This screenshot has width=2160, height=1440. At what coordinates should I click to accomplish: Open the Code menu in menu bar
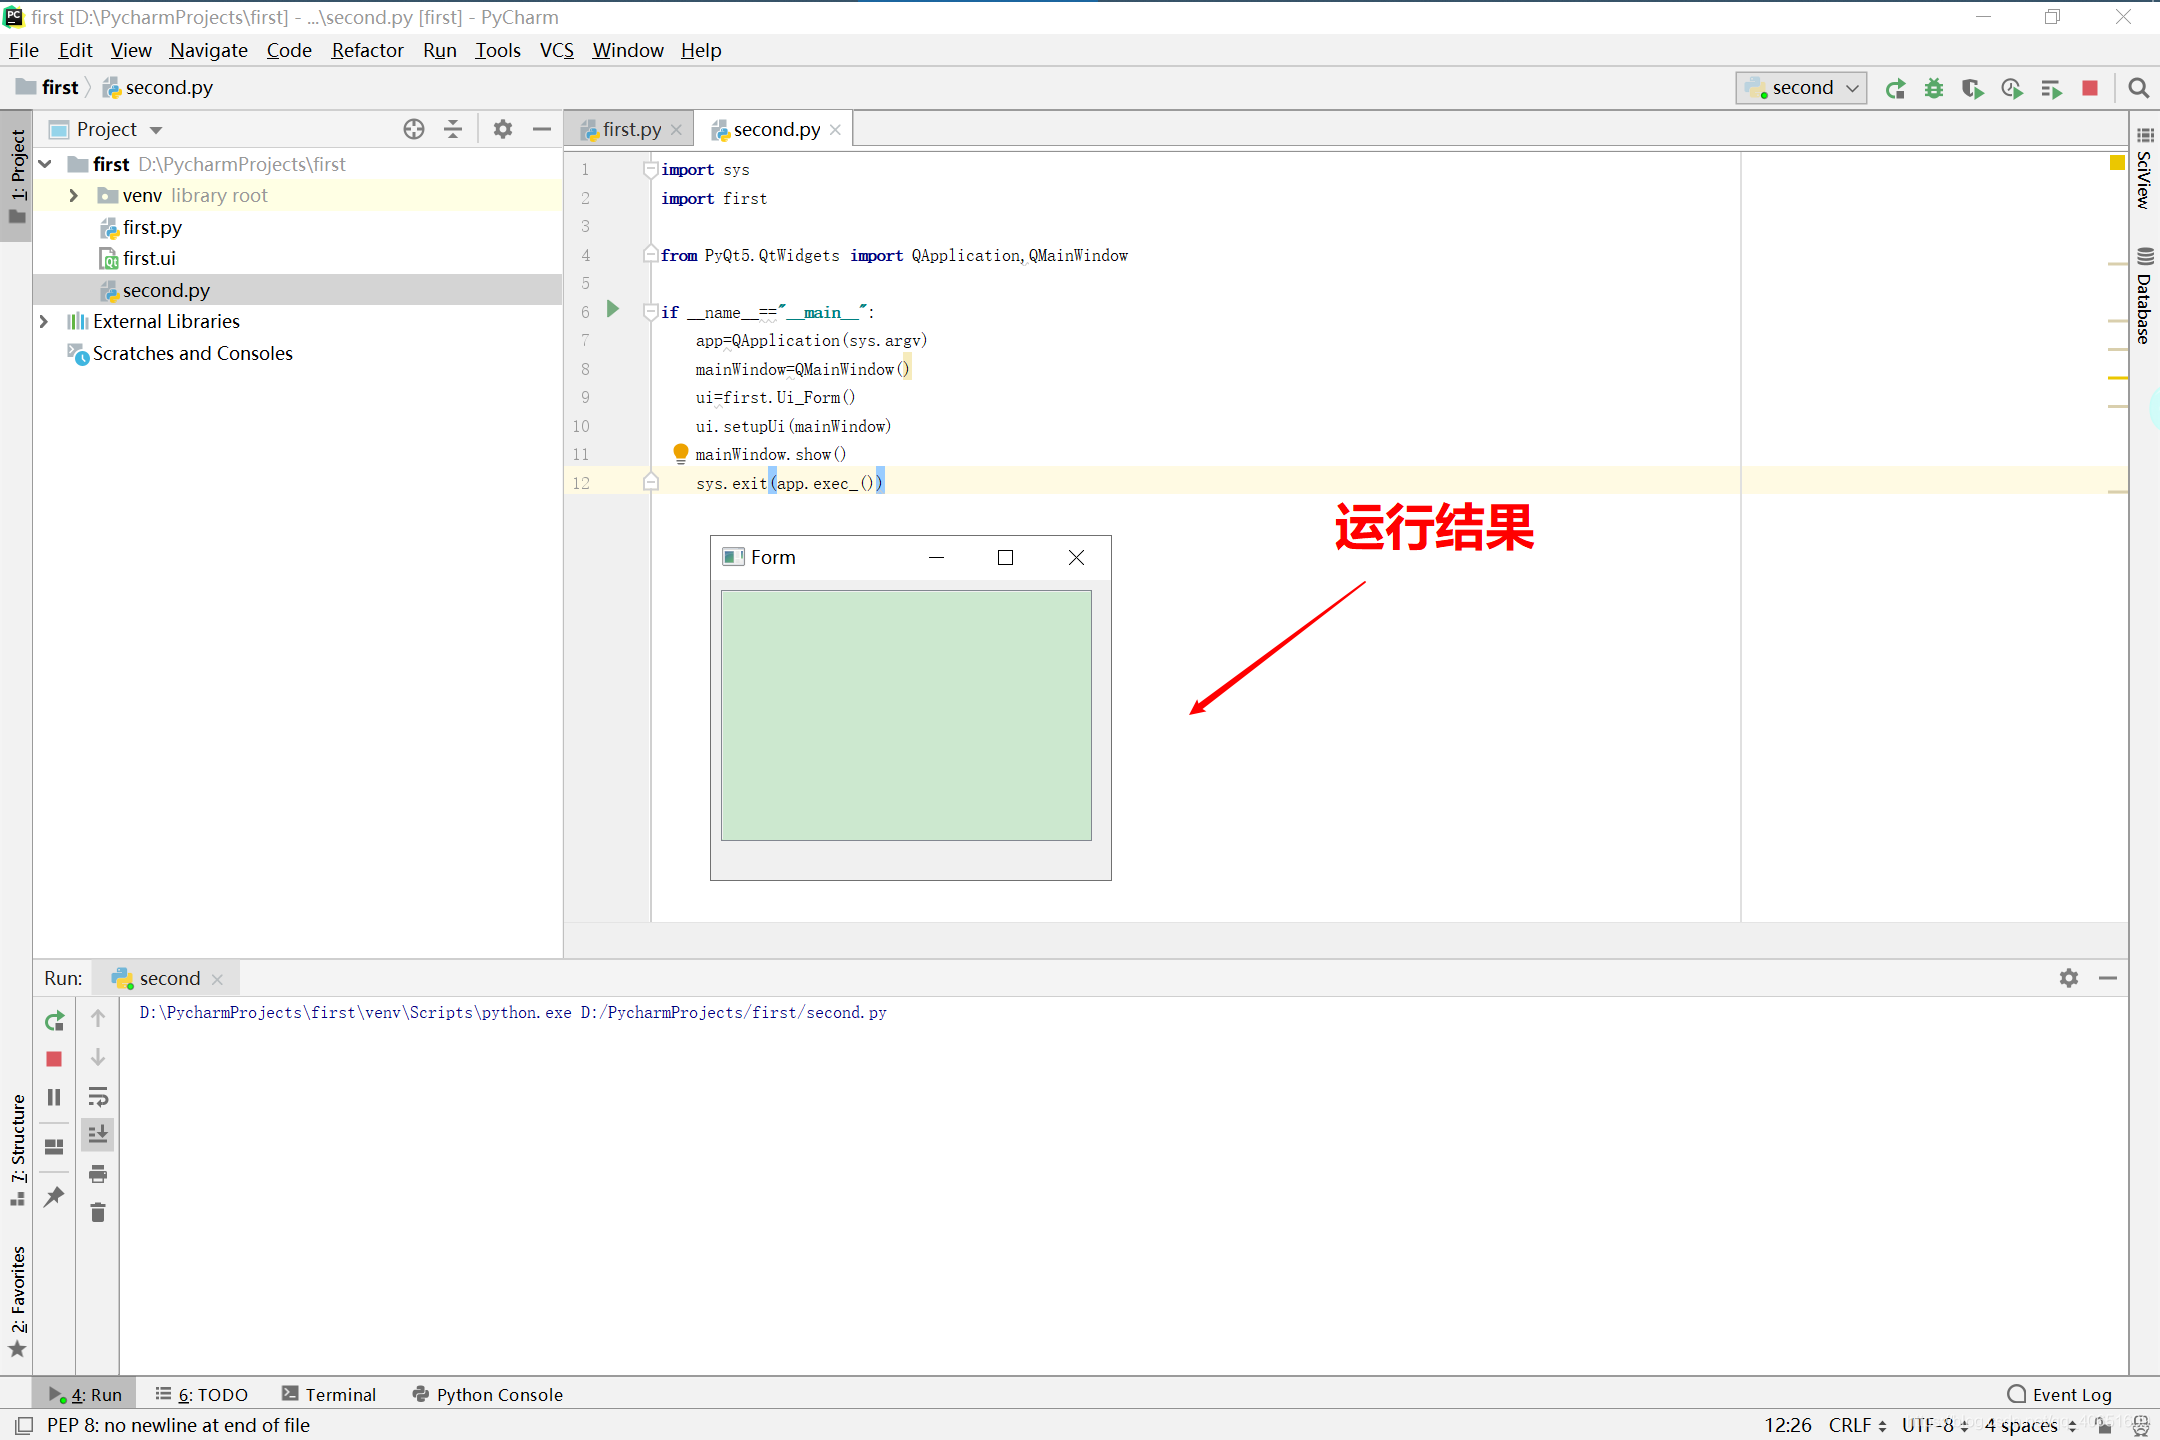288,50
